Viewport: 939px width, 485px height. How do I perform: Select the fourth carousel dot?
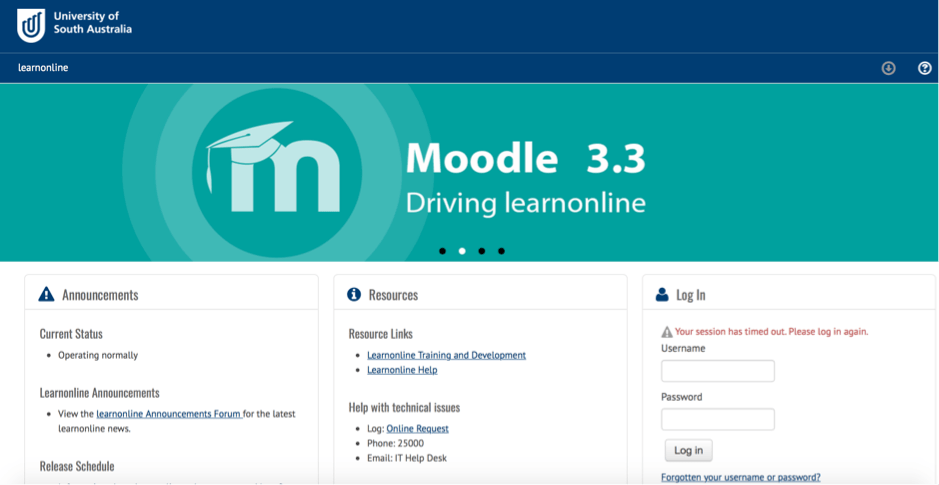(501, 251)
